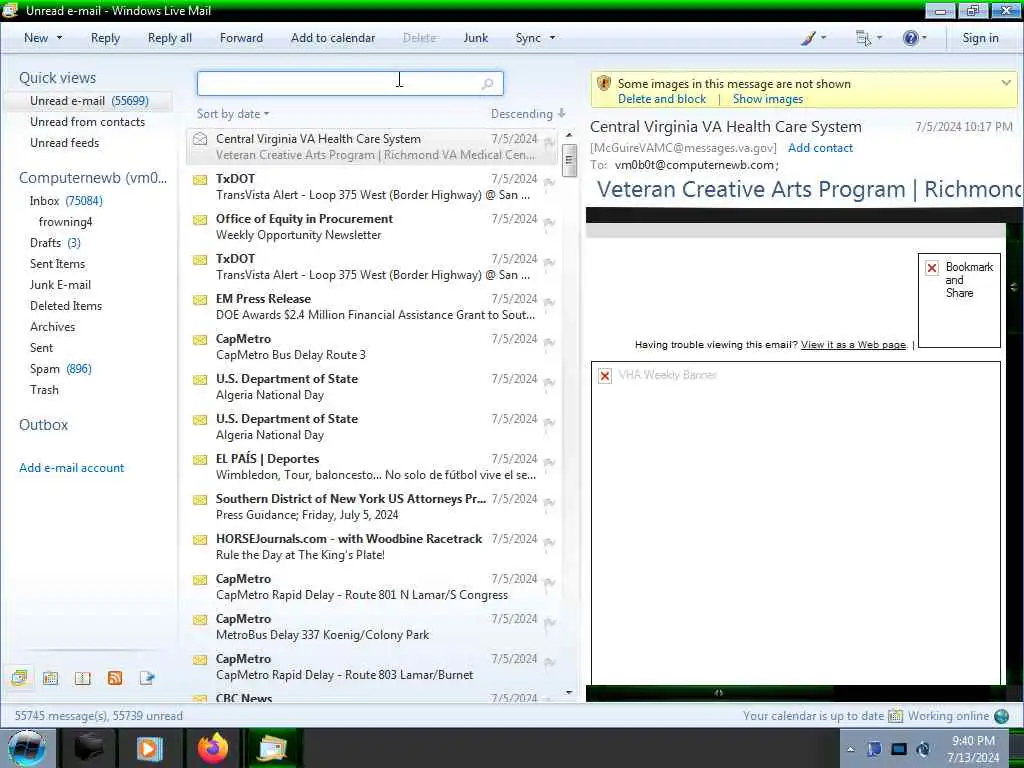Open the blue Help icon

pyautogui.click(x=910, y=38)
